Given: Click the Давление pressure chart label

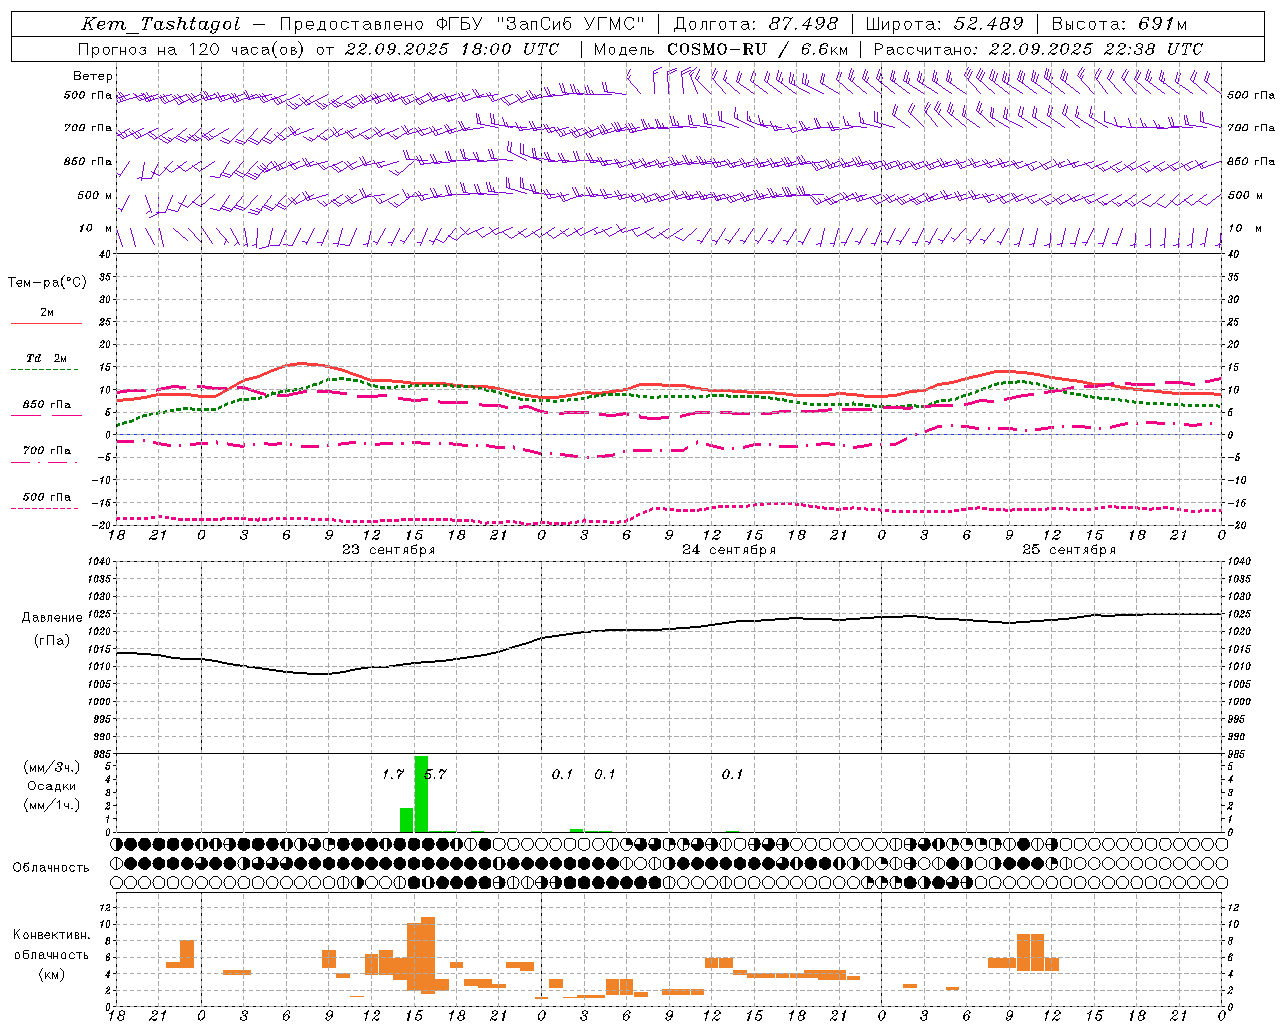Looking at the screenshot, I should point(52,618).
